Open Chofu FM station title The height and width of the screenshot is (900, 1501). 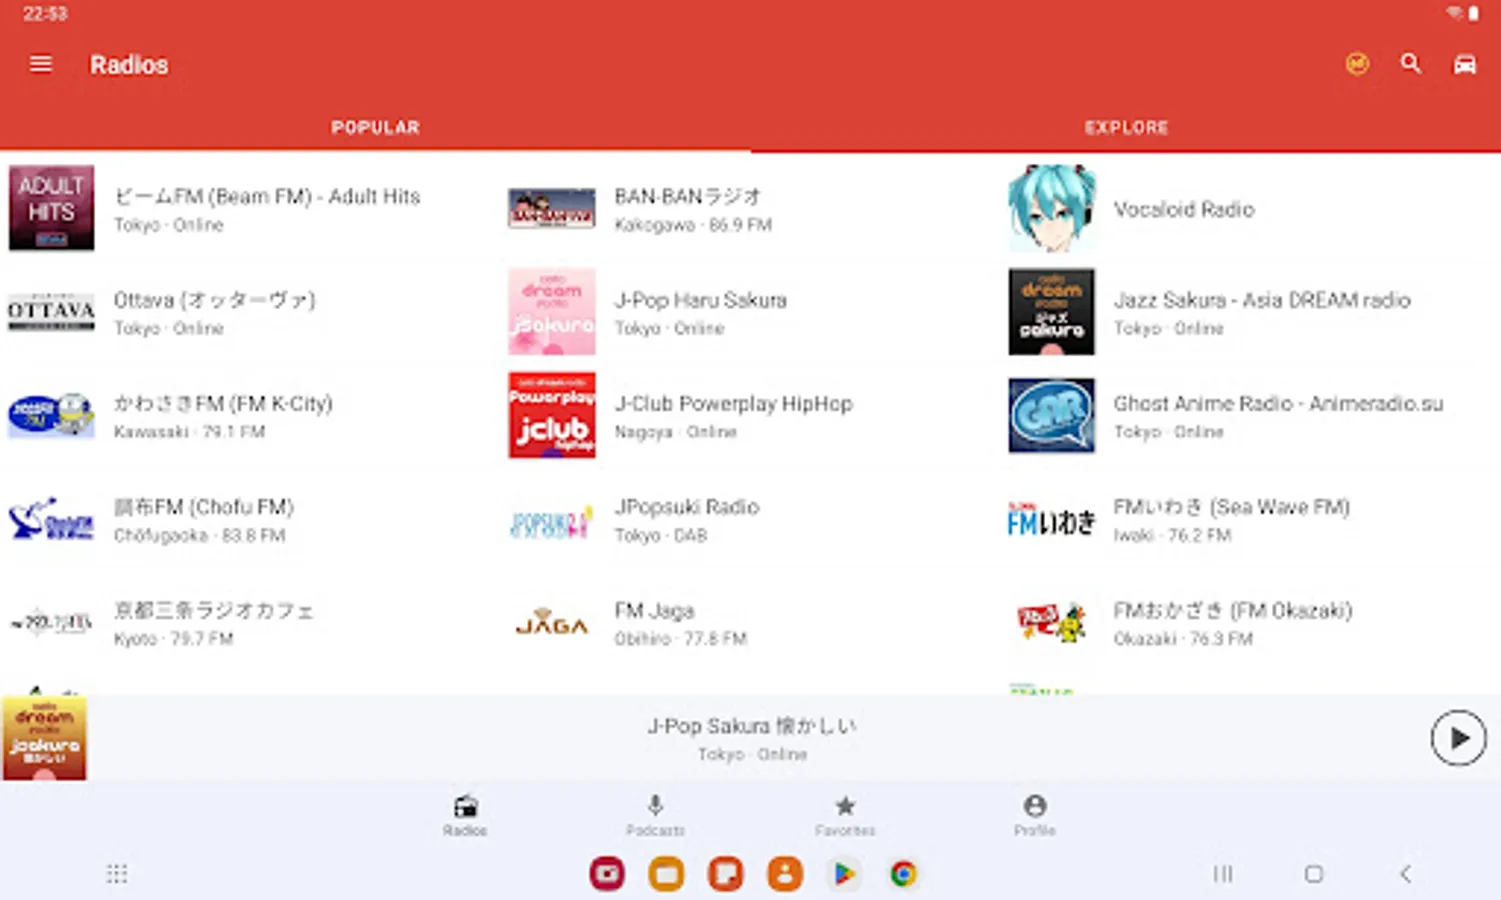coord(204,507)
